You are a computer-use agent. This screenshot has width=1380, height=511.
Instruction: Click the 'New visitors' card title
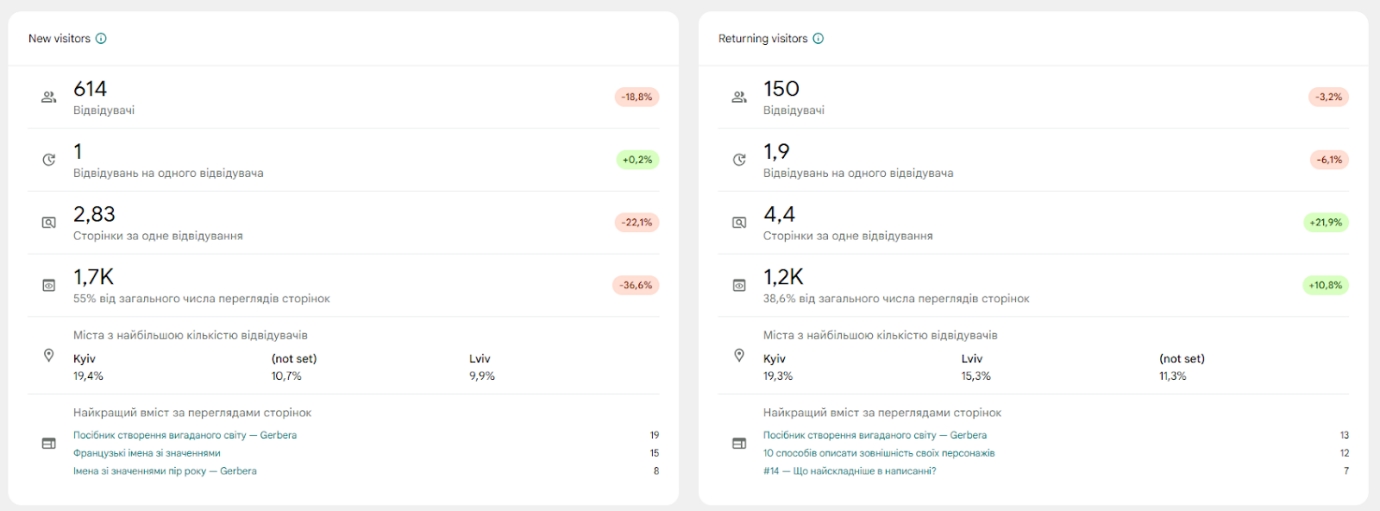59,39
